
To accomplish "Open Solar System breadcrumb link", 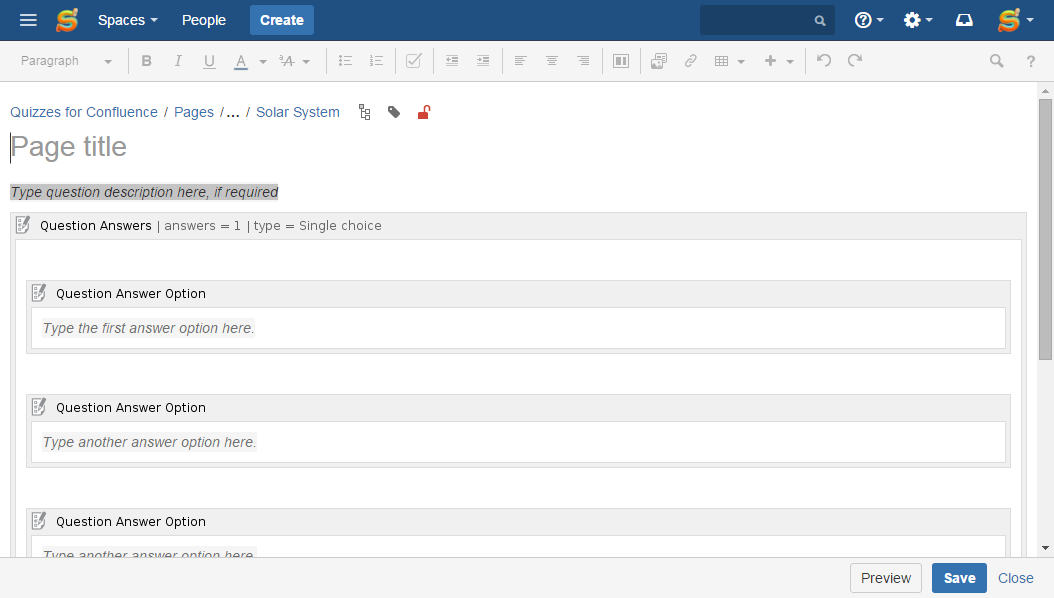I will tap(298, 112).
